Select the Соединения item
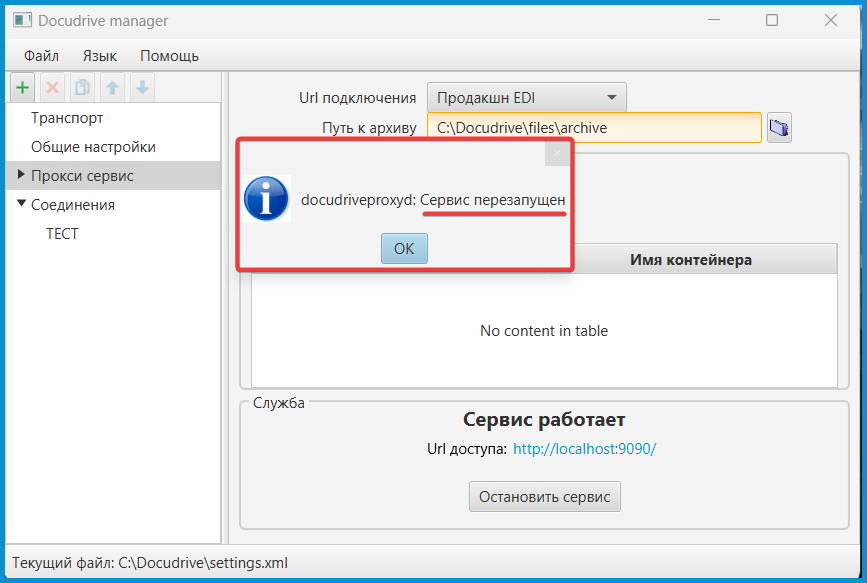 click(73, 205)
